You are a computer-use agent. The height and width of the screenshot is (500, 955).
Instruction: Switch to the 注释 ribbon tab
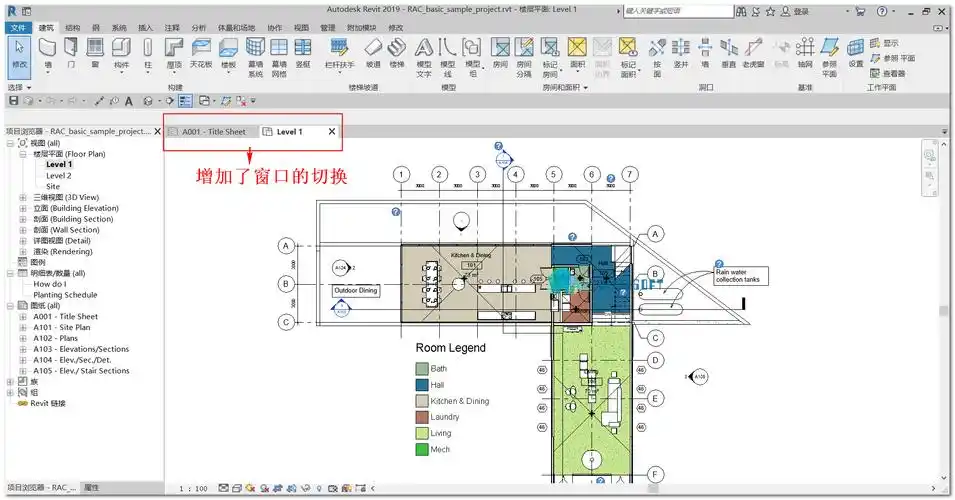(172, 28)
